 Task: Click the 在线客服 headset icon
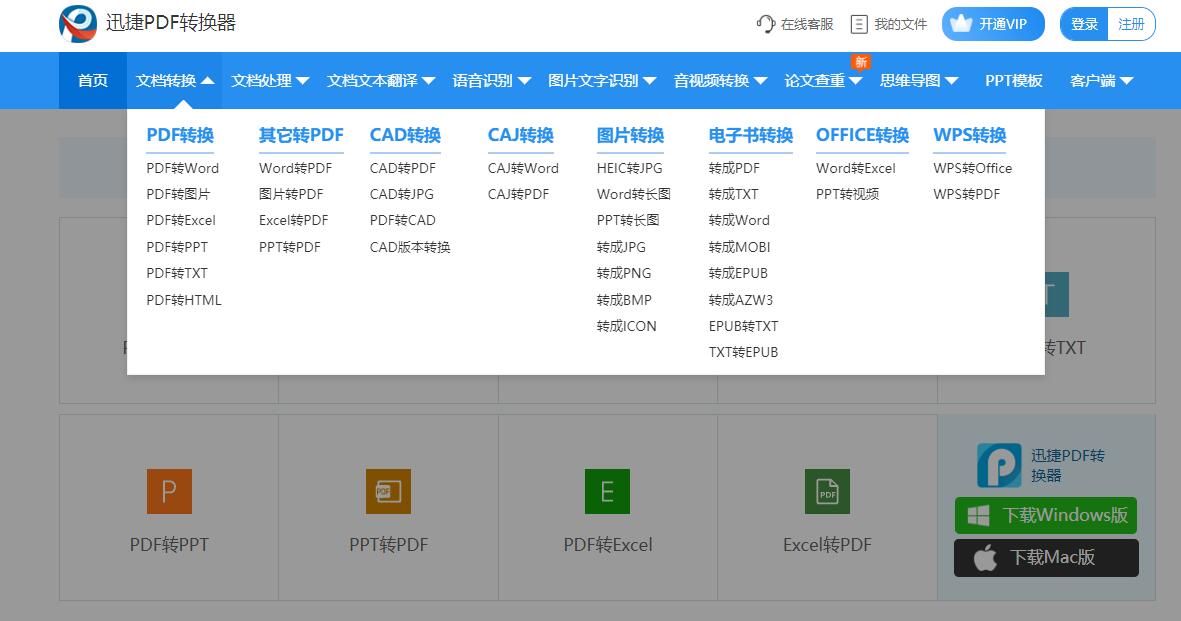(766, 24)
